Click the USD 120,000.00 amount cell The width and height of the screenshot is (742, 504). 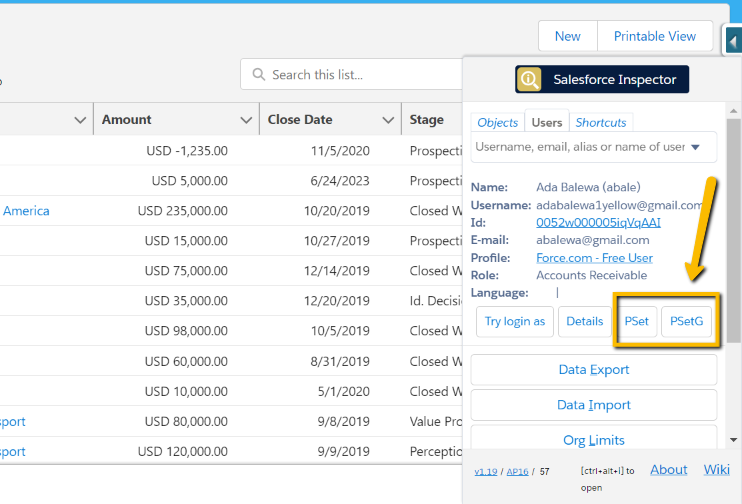[x=183, y=452]
